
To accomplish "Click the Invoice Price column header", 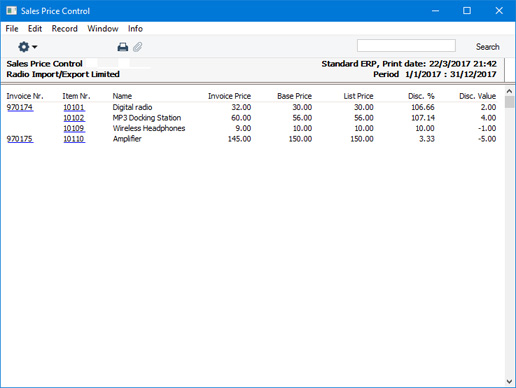I will tap(229, 96).
